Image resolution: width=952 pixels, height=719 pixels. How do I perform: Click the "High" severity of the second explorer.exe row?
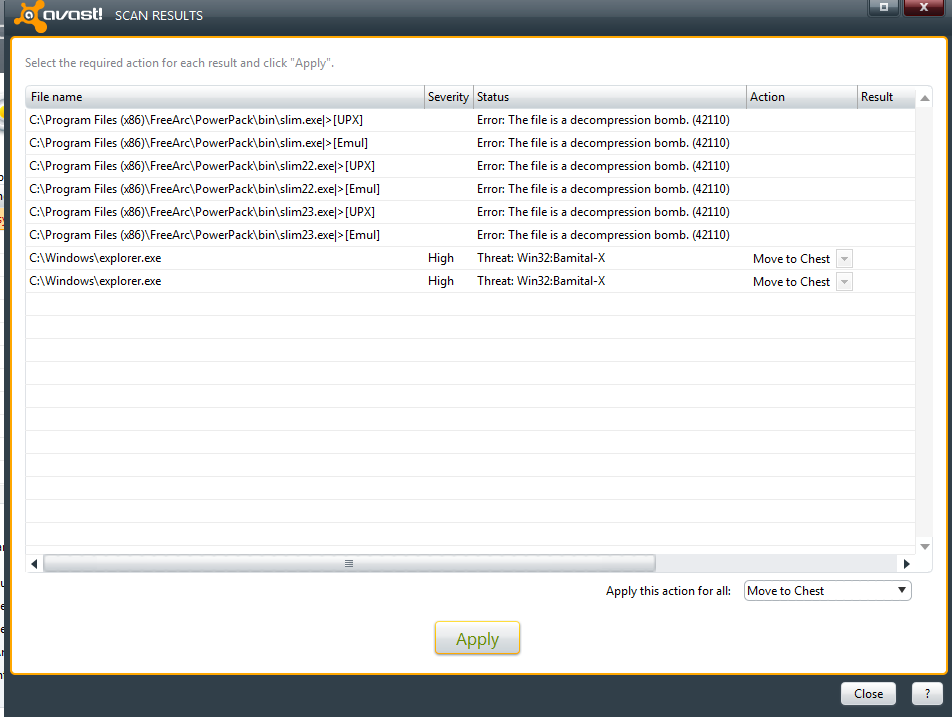coord(441,281)
